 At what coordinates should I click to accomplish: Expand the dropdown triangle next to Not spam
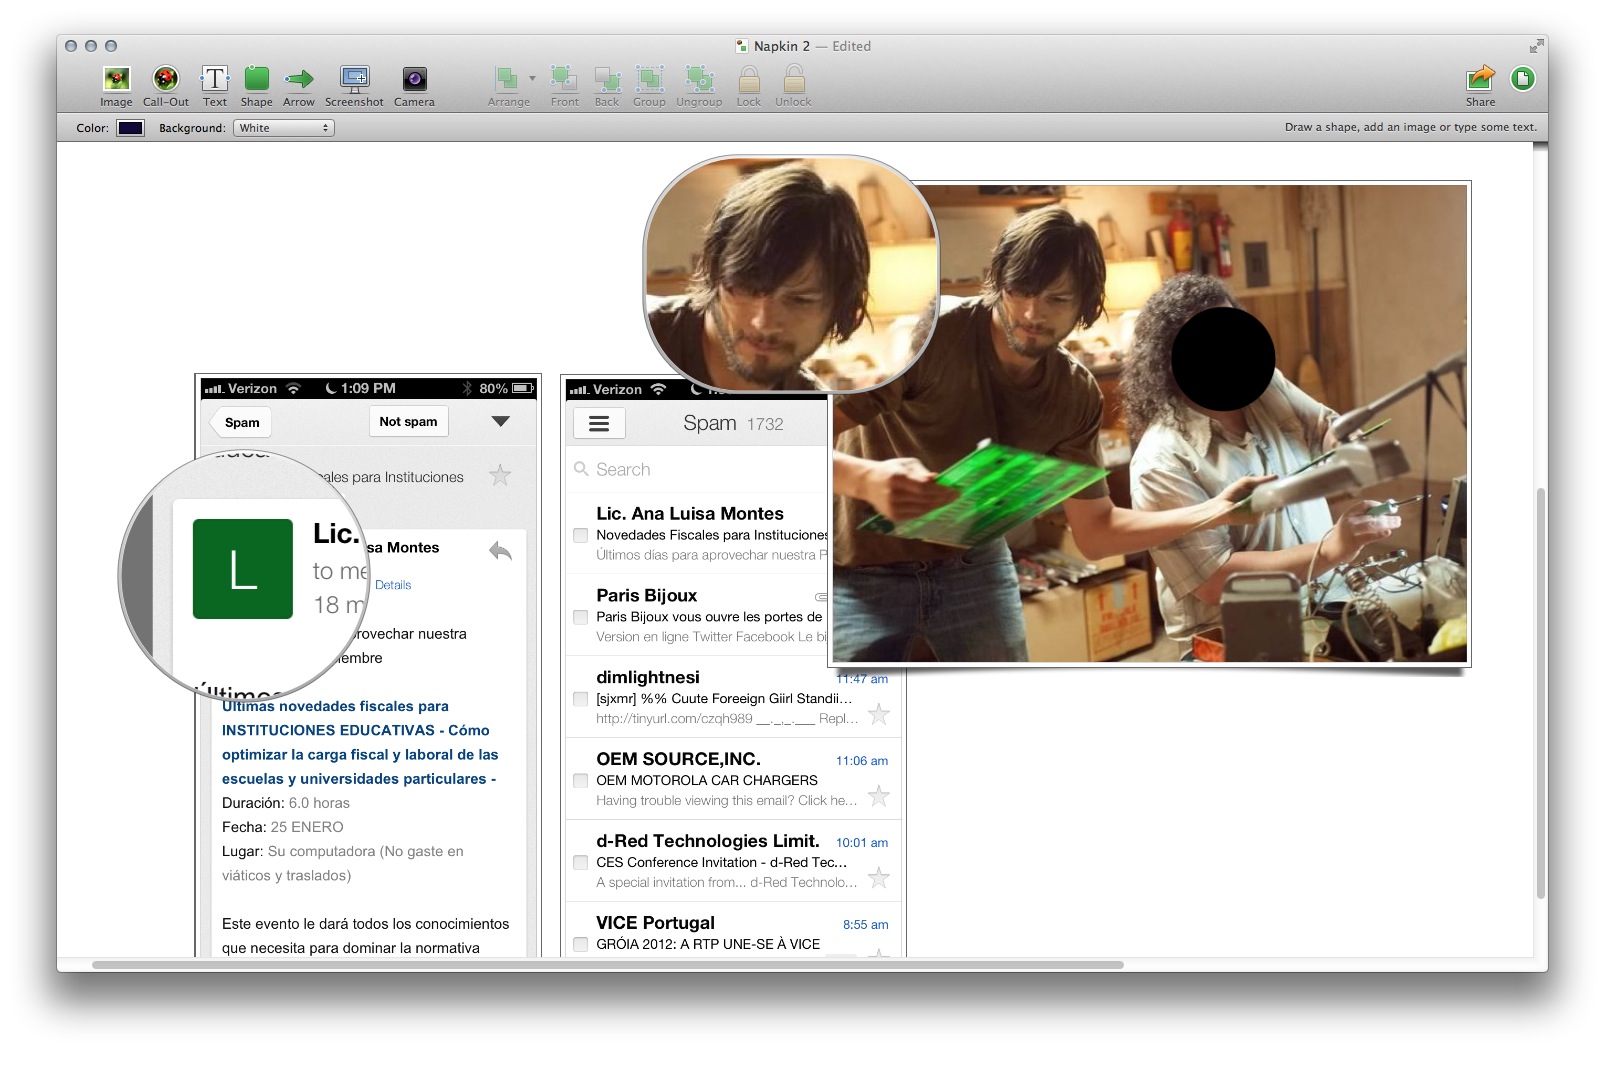tap(501, 422)
